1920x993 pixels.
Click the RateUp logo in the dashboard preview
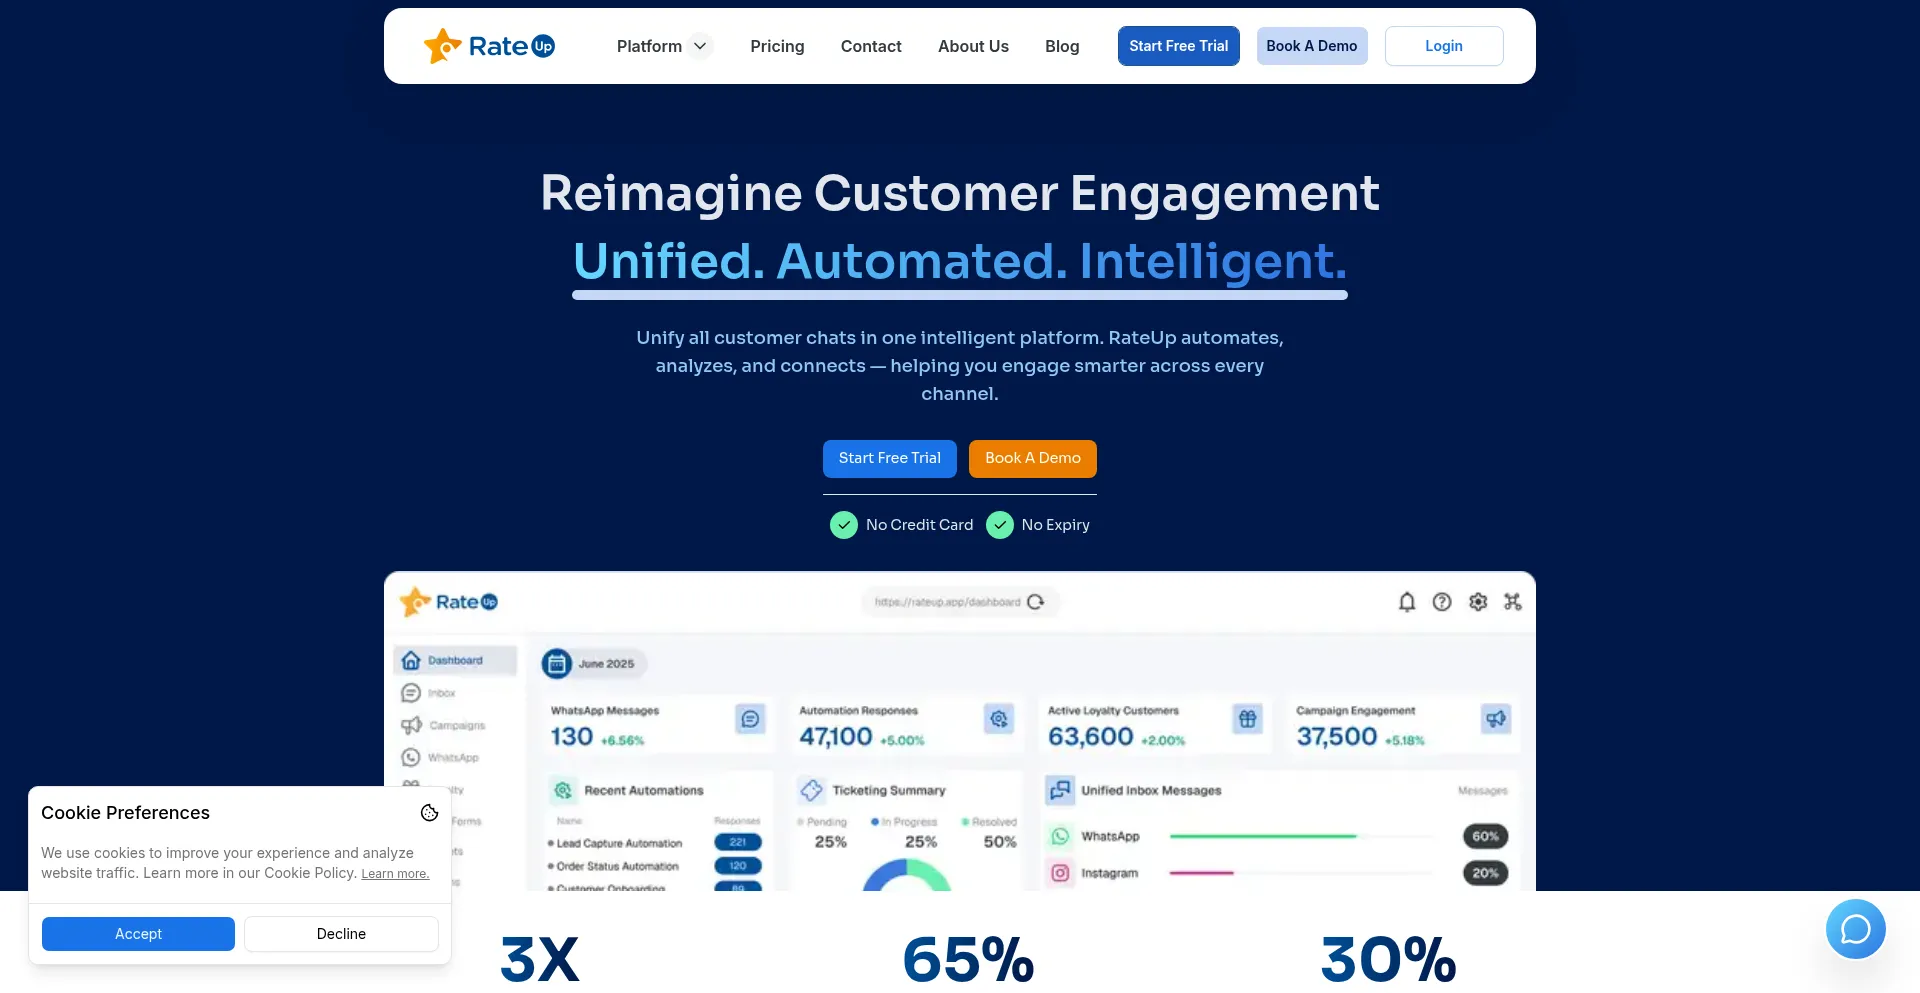(449, 602)
